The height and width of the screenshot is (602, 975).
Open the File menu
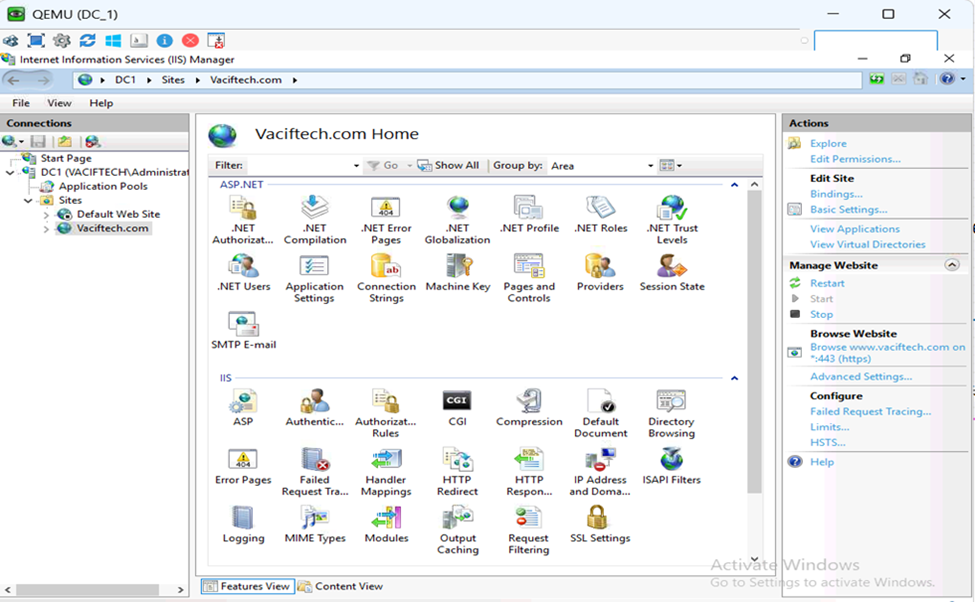pyautogui.click(x=20, y=103)
